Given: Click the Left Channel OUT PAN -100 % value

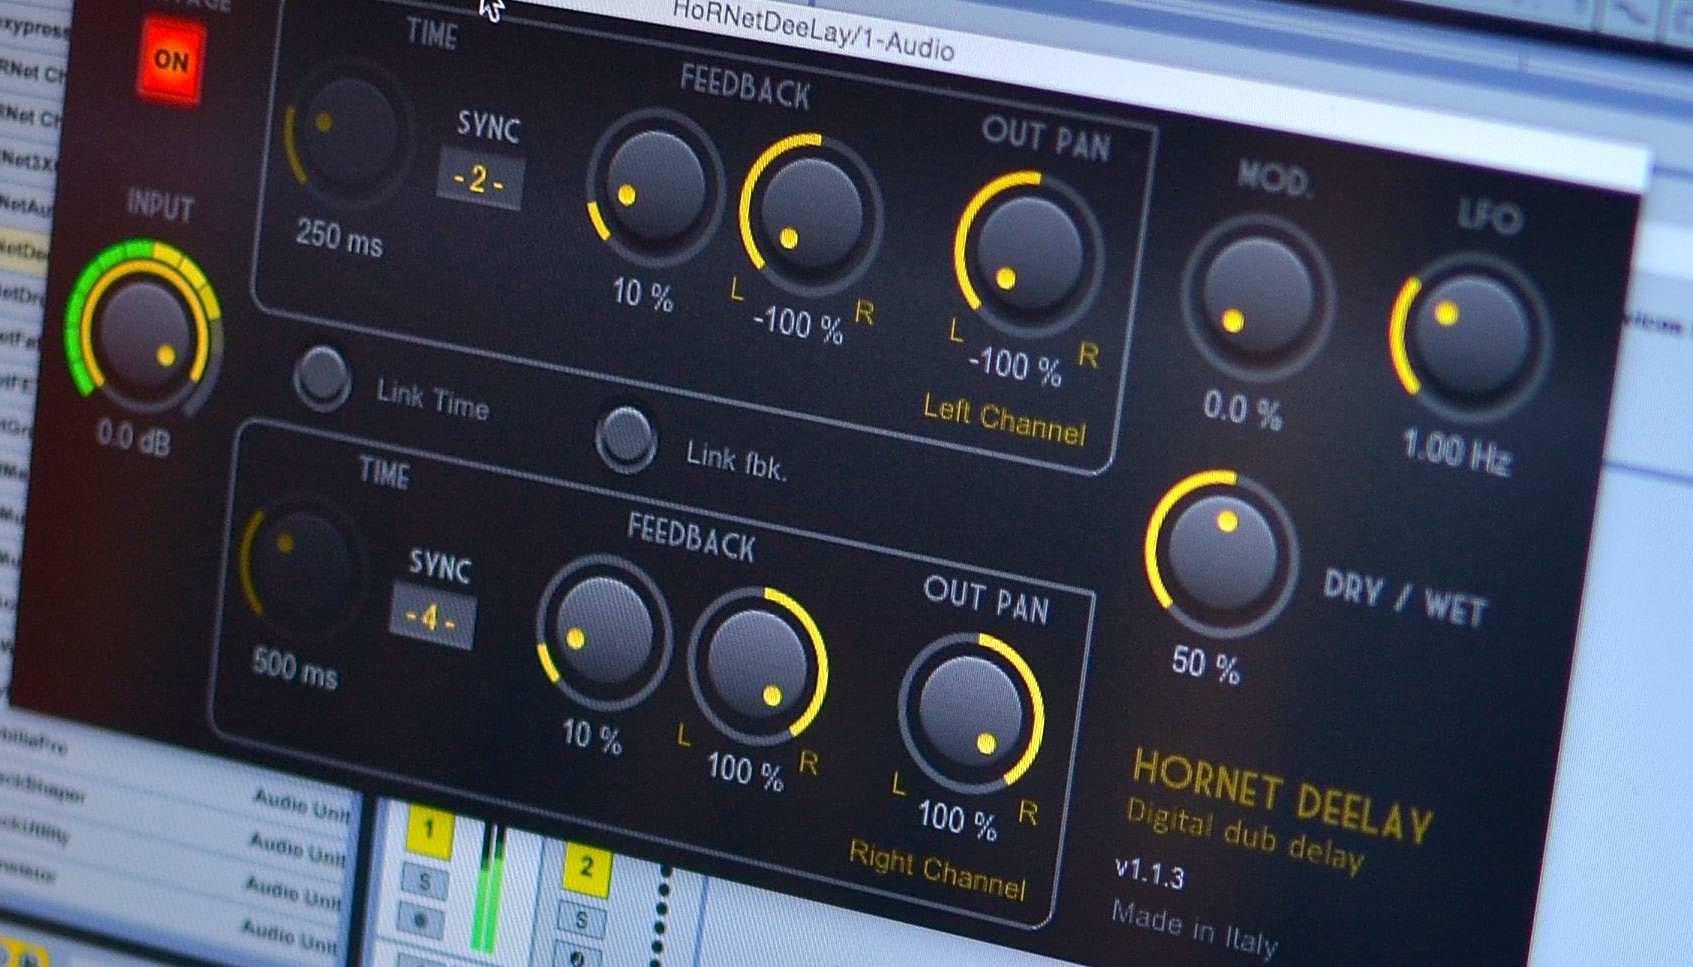Looking at the screenshot, I should (1014, 364).
